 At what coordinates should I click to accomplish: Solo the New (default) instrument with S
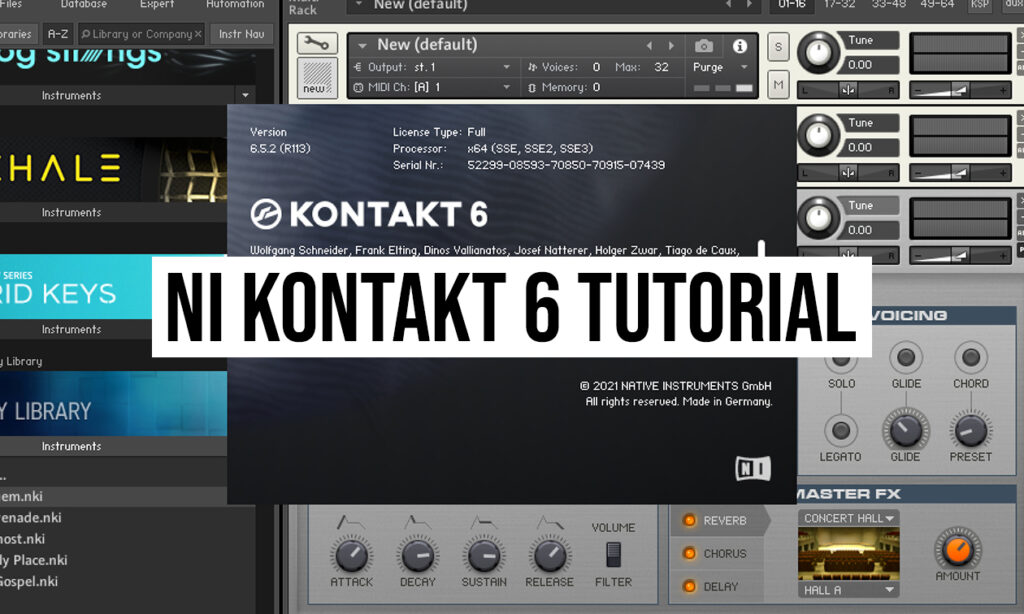pyautogui.click(x=778, y=47)
